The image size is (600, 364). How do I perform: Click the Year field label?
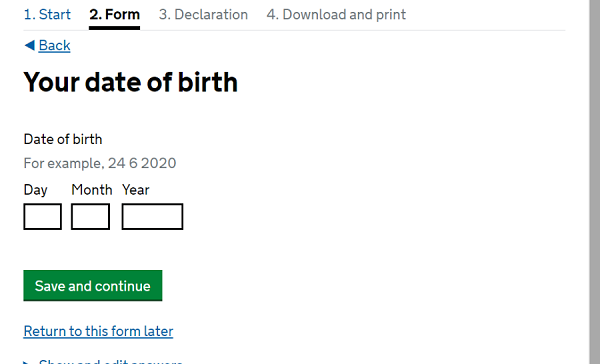(136, 190)
